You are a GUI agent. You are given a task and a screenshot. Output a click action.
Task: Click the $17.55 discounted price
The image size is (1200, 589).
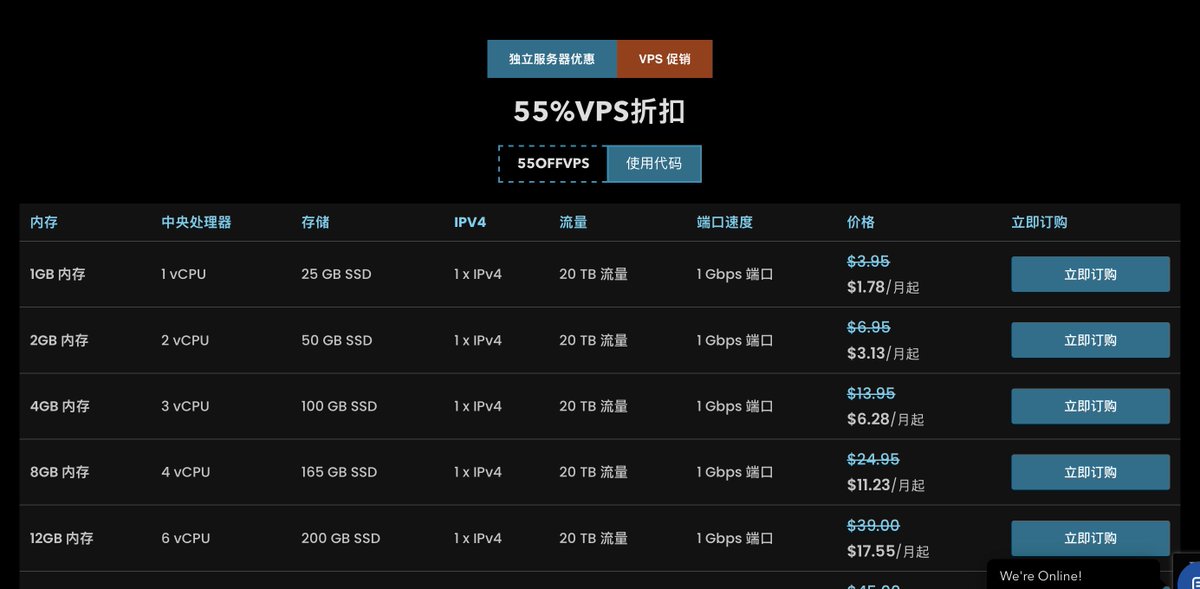[871, 551]
